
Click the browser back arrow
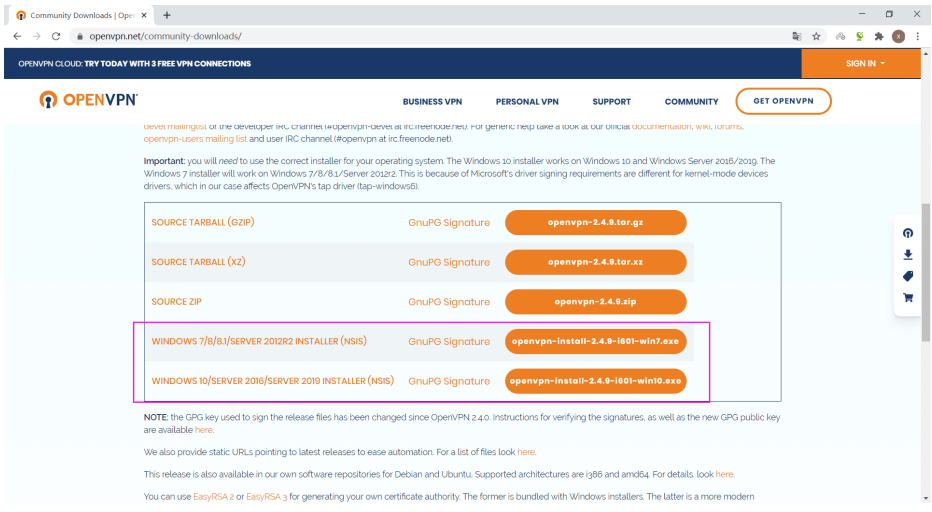click(x=17, y=36)
